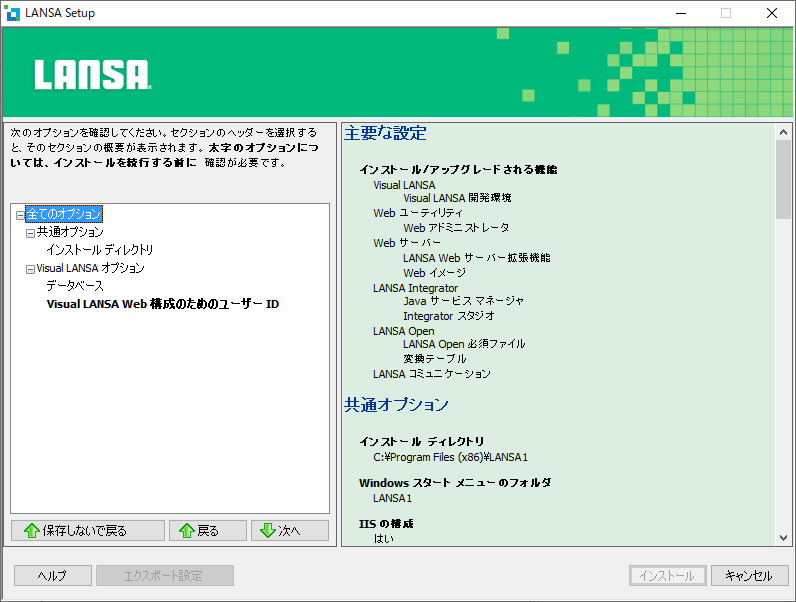
Task: Select 全てのオプション in the tree
Action: point(64,214)
